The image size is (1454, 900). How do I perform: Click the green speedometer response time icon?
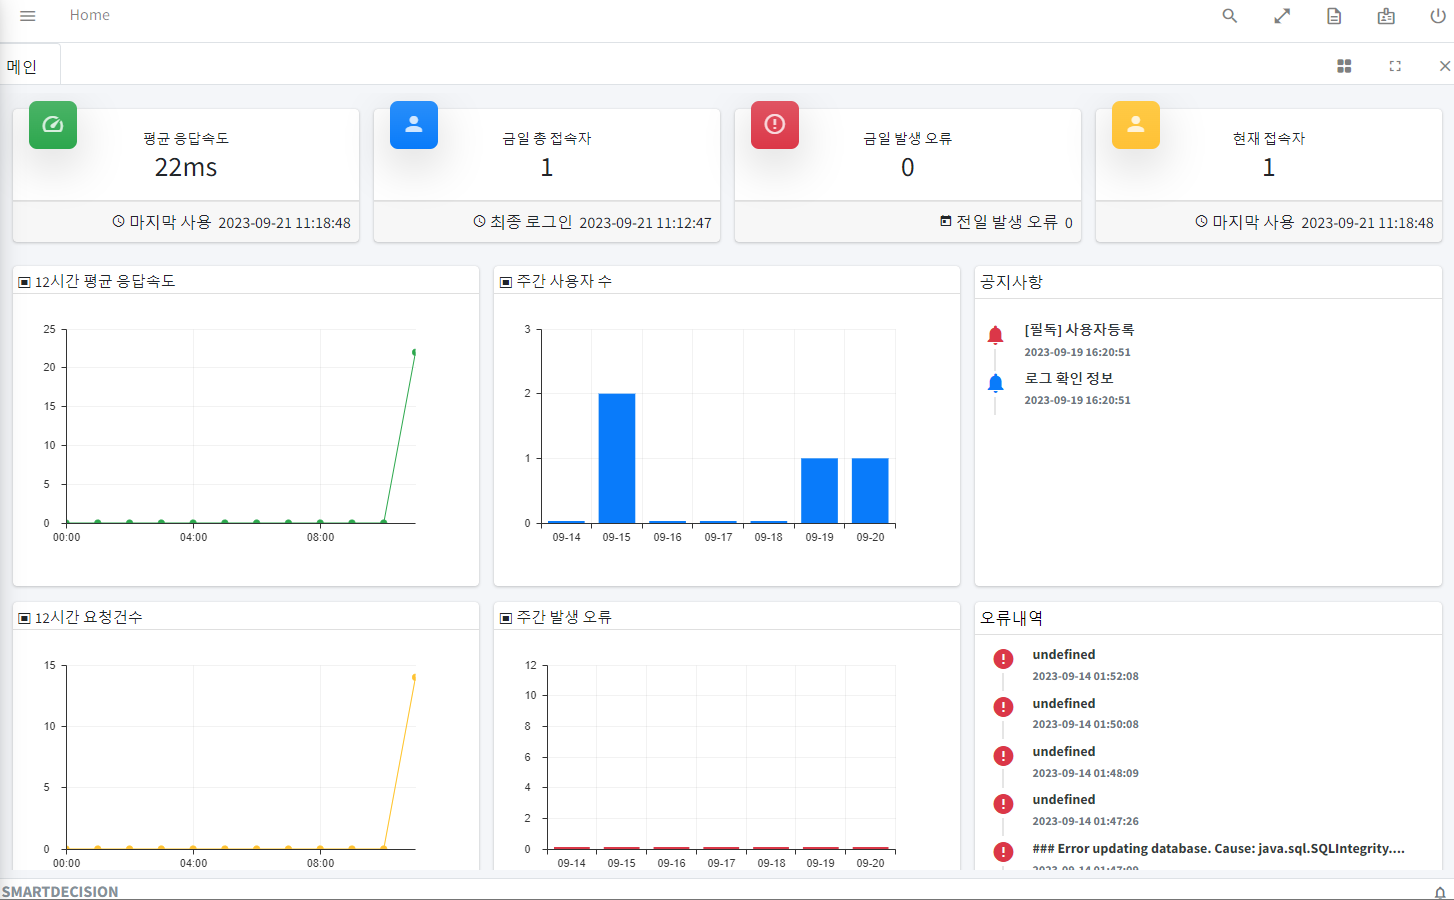tap(53, 125)
